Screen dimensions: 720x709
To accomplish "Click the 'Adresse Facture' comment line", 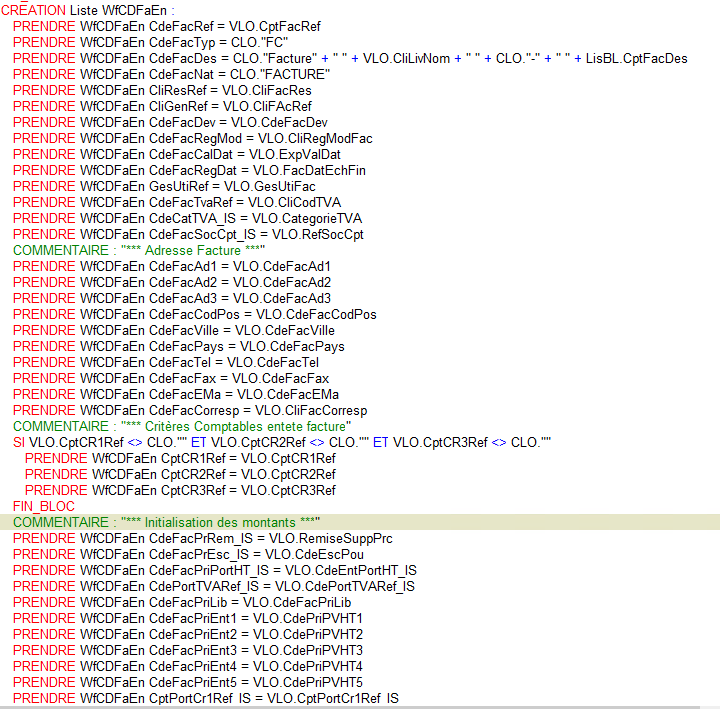I will (x=139, y=250).
